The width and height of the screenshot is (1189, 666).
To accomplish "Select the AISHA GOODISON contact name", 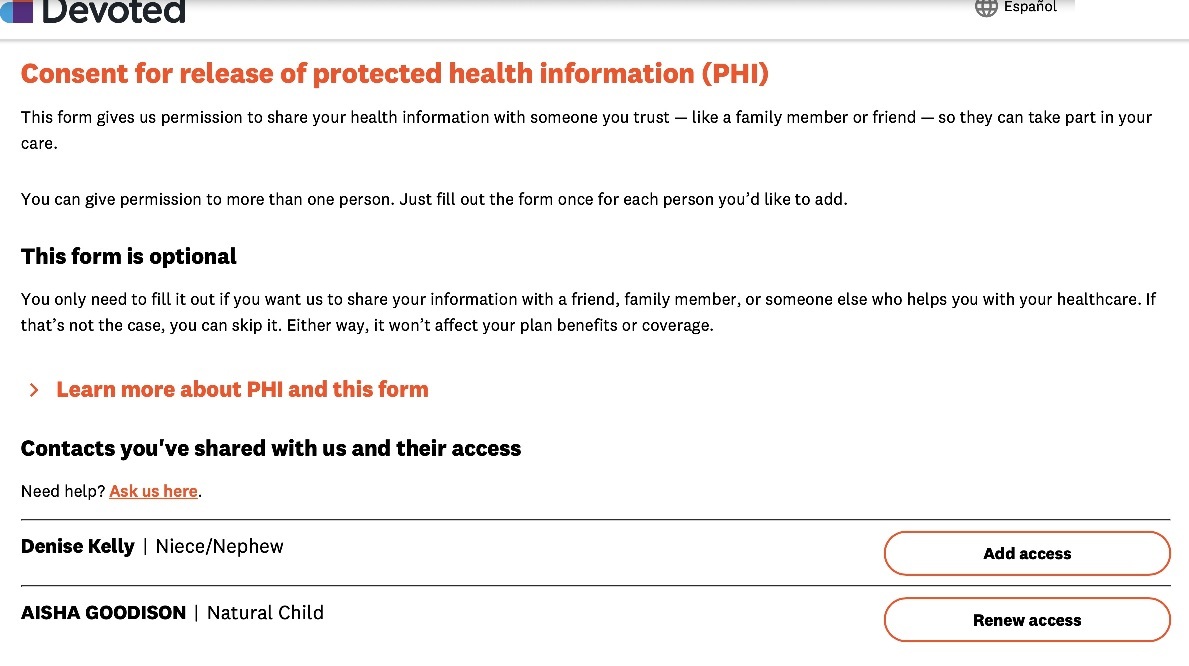I will click(103, 613).
